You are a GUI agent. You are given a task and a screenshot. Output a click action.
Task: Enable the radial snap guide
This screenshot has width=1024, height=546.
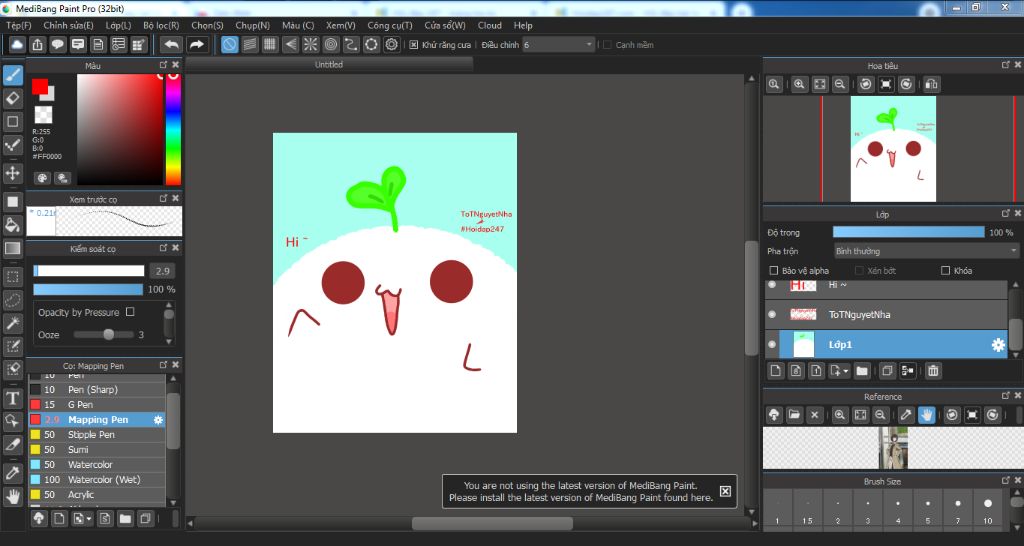pyautogui.click(x=310, y=44)
